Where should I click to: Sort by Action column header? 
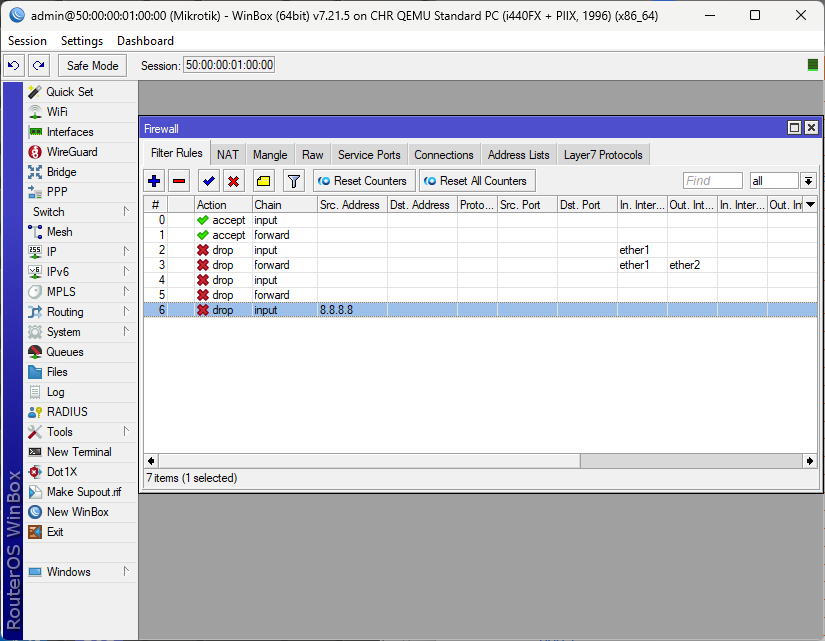click(223, 205)
